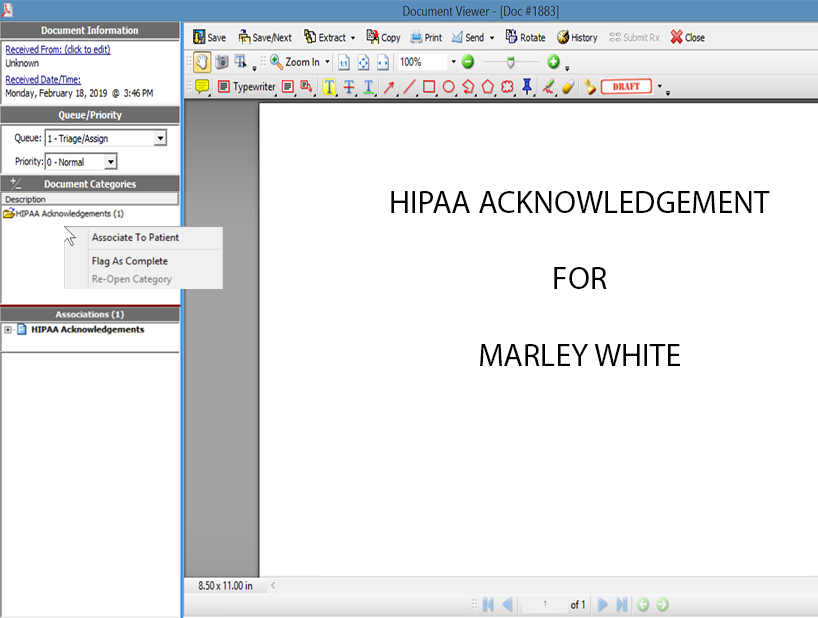818x618 pixels.
Task: Select the Hand pan tool
Action: point(201,62)
